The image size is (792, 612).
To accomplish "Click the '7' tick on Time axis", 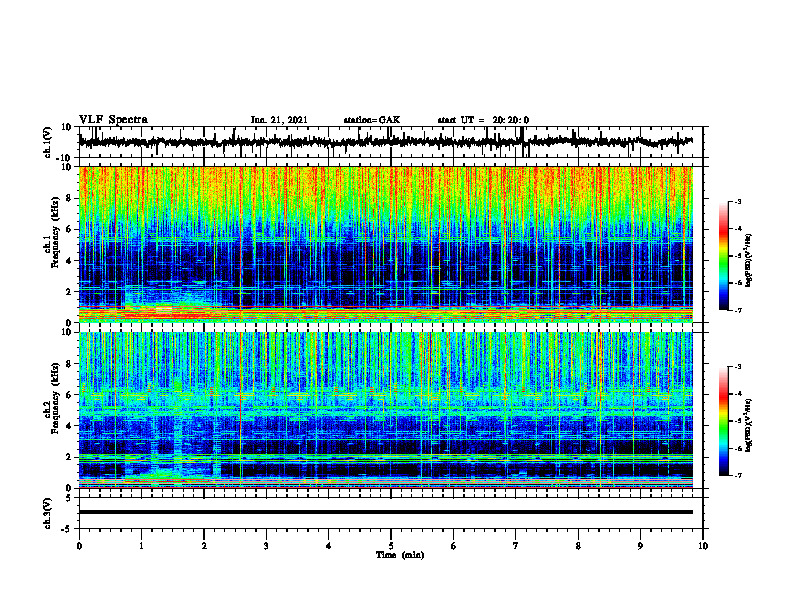I will point(516,546).
